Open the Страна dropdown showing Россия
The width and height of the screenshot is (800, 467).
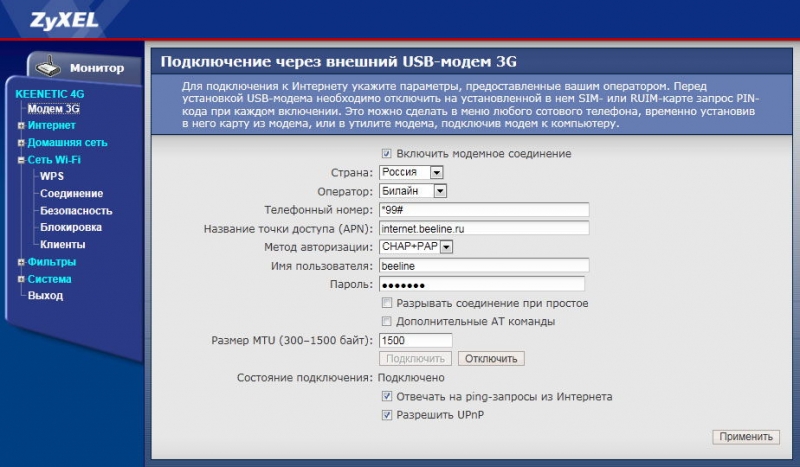[411, 173]
